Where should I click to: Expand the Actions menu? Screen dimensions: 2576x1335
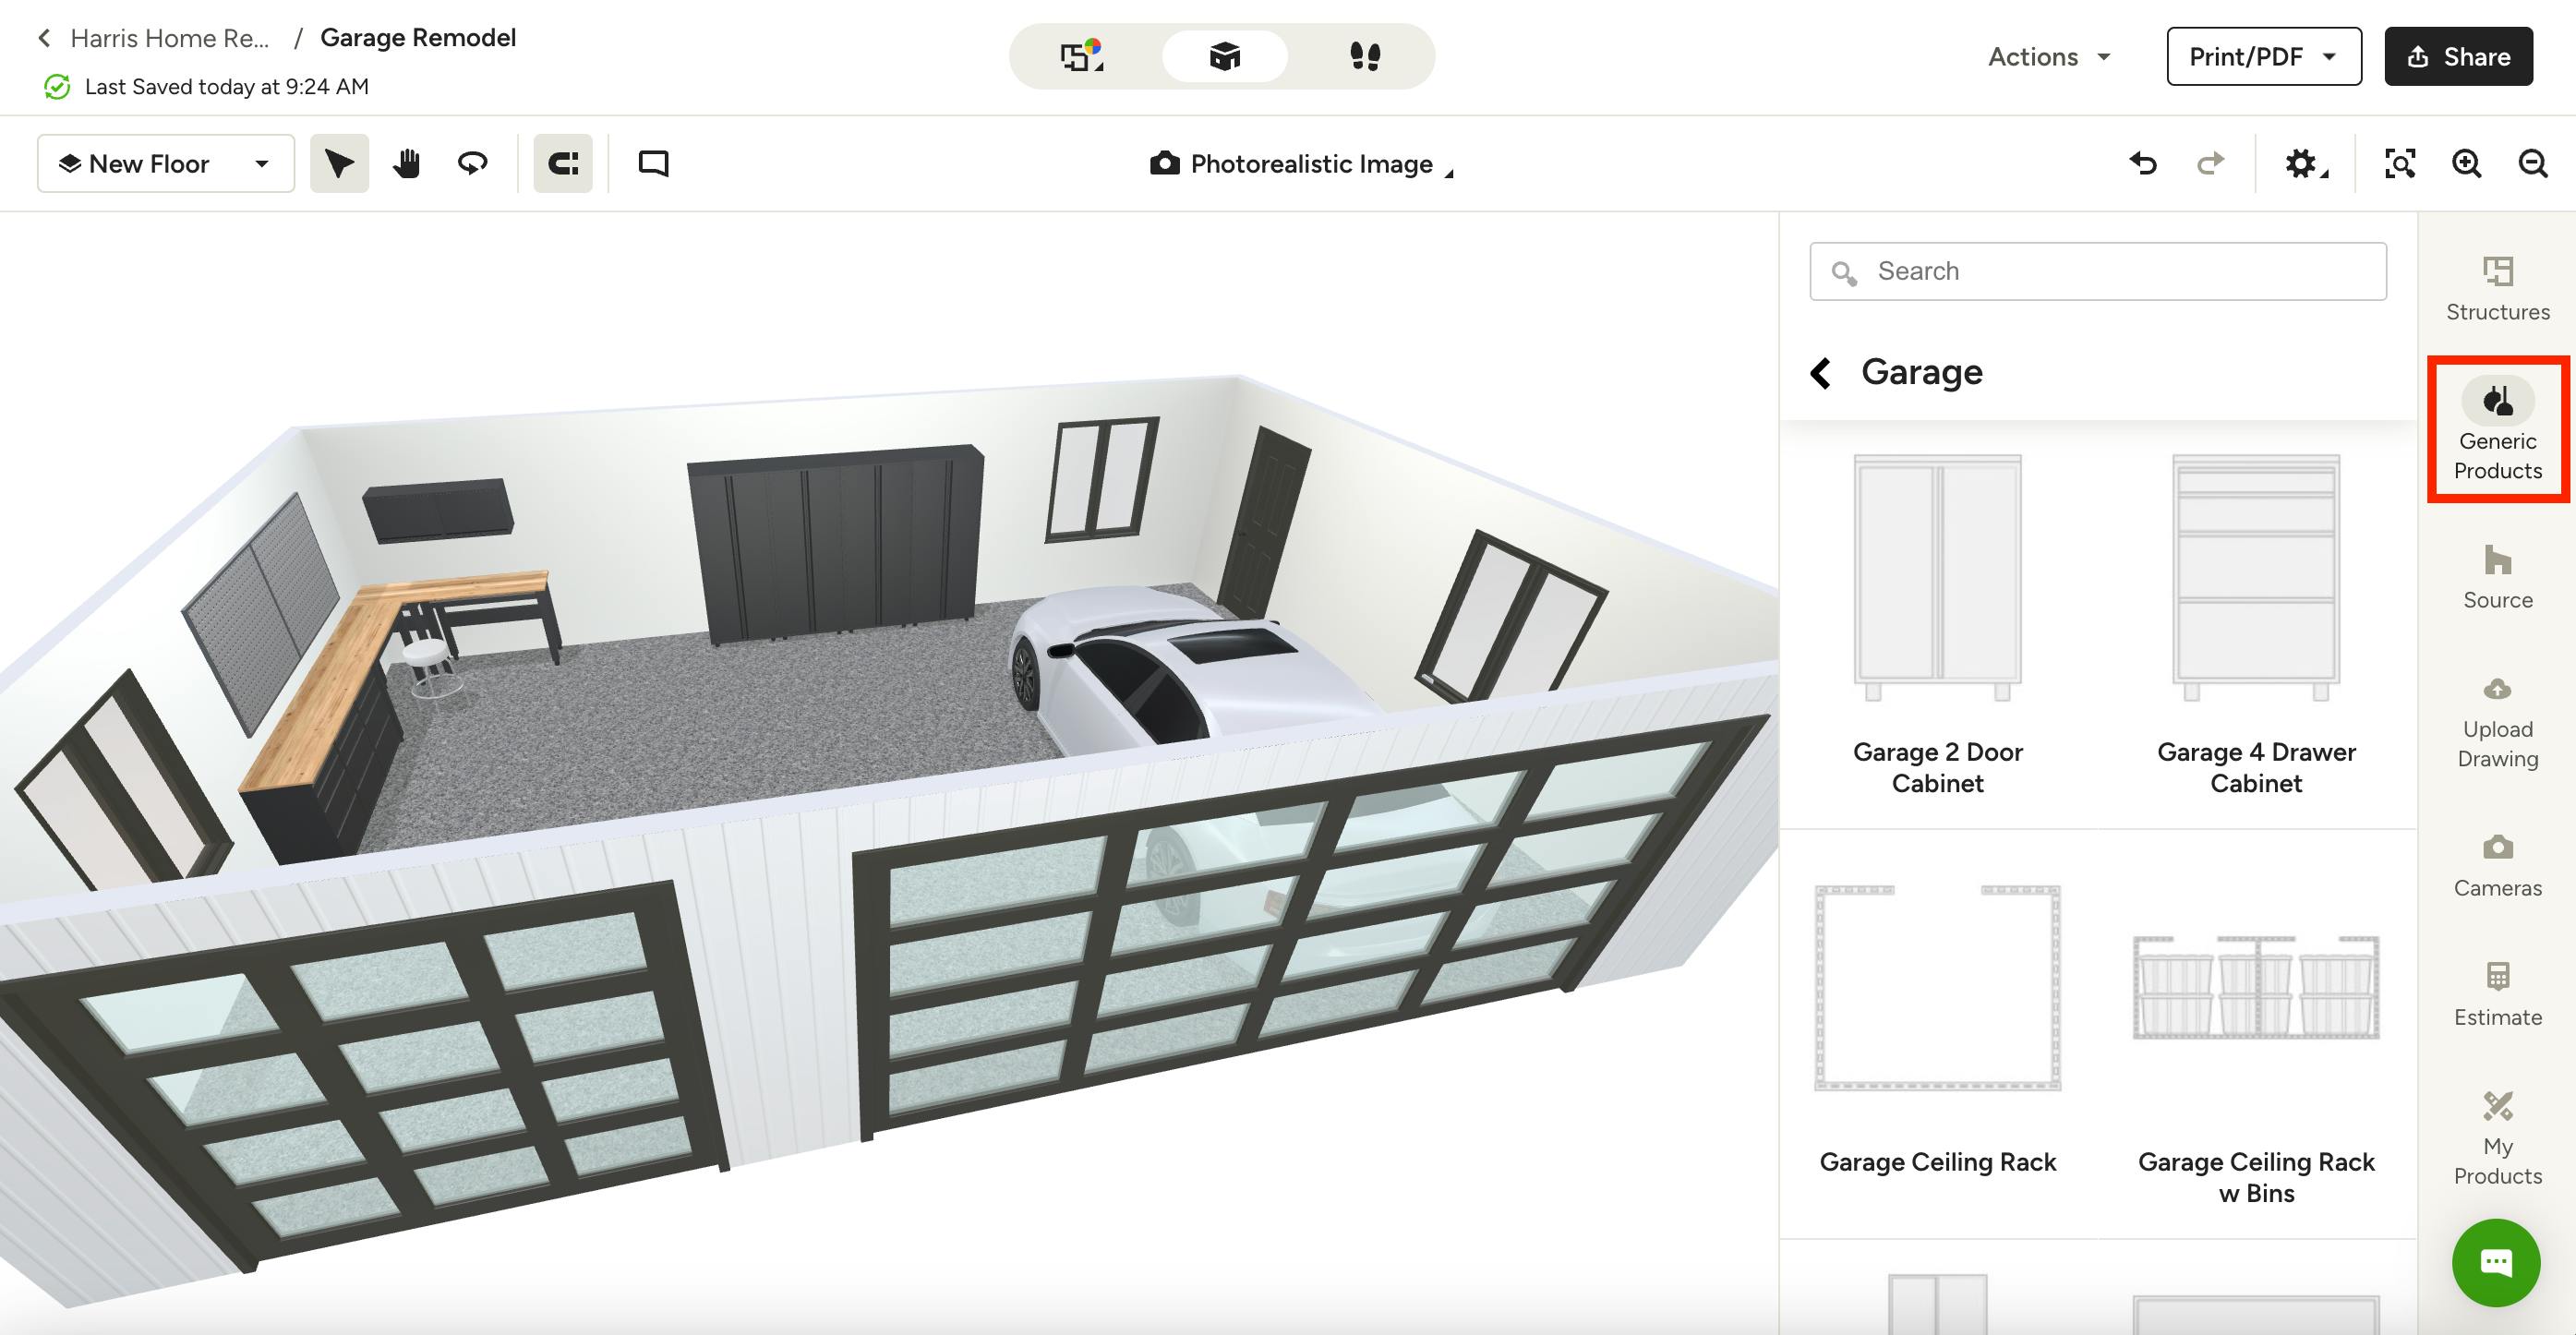pos(2049,56)
